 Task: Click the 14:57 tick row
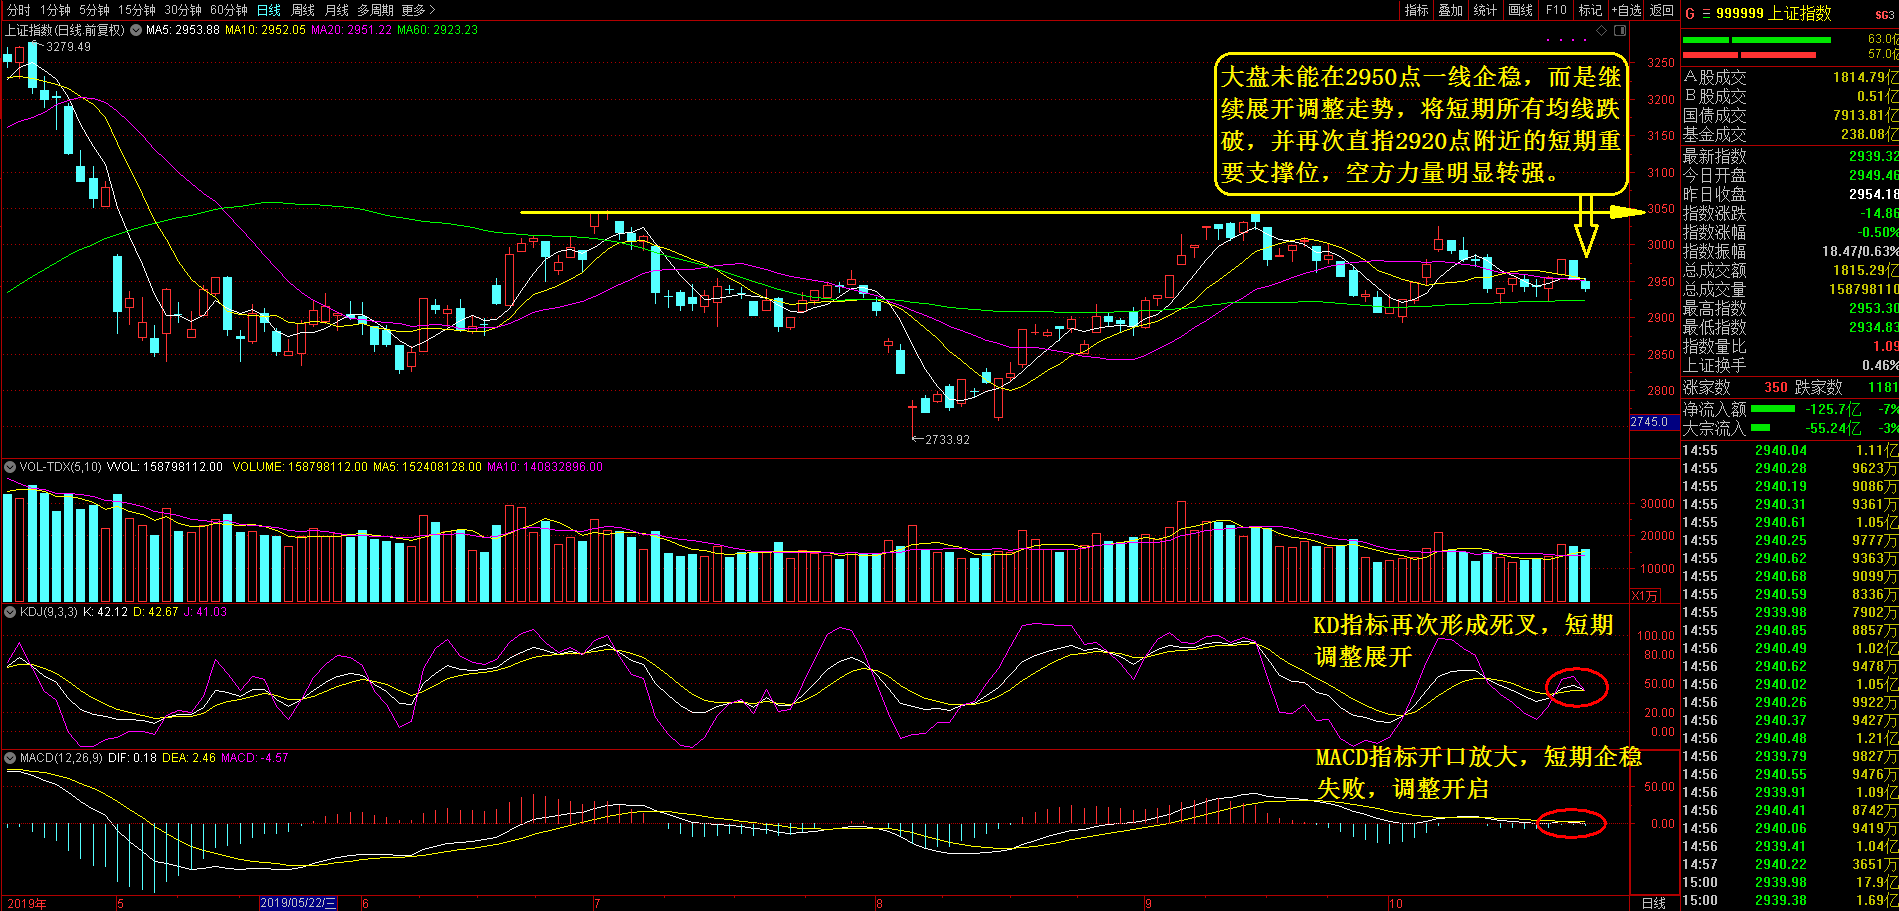[x=1790, y=864]
